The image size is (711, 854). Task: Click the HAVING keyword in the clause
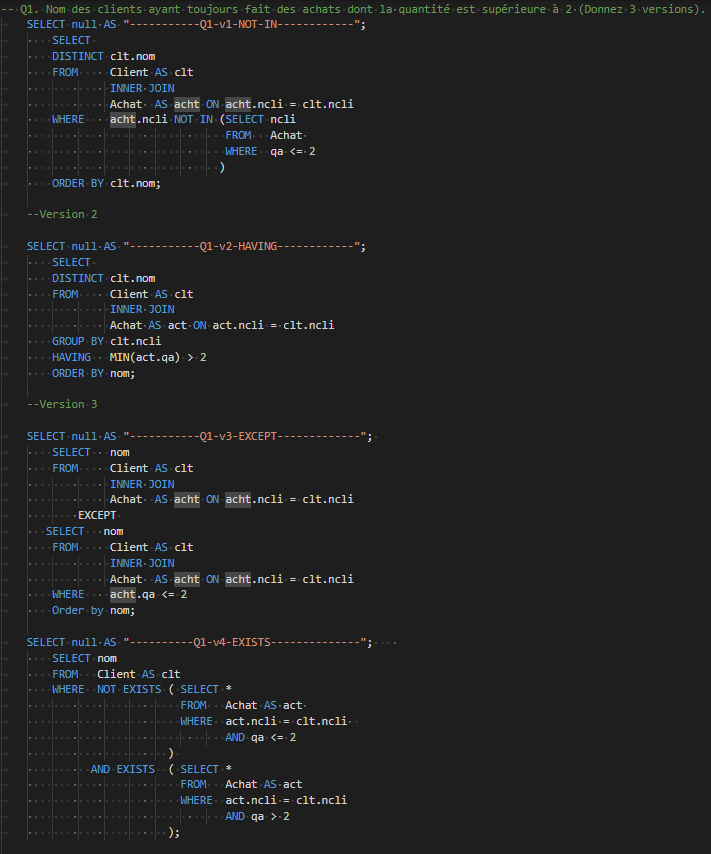(x=71, y=357)
